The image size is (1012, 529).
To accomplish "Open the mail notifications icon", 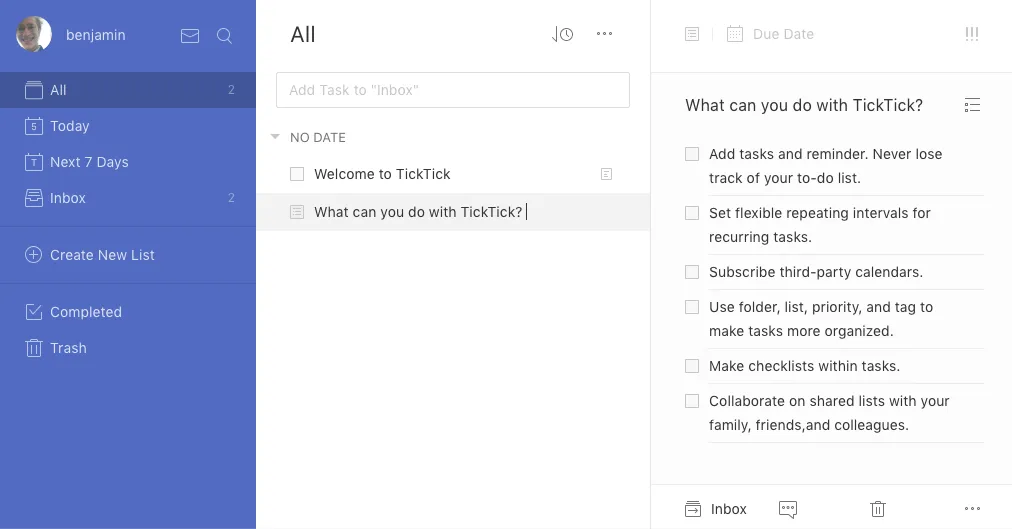I will tap(190, 35).
